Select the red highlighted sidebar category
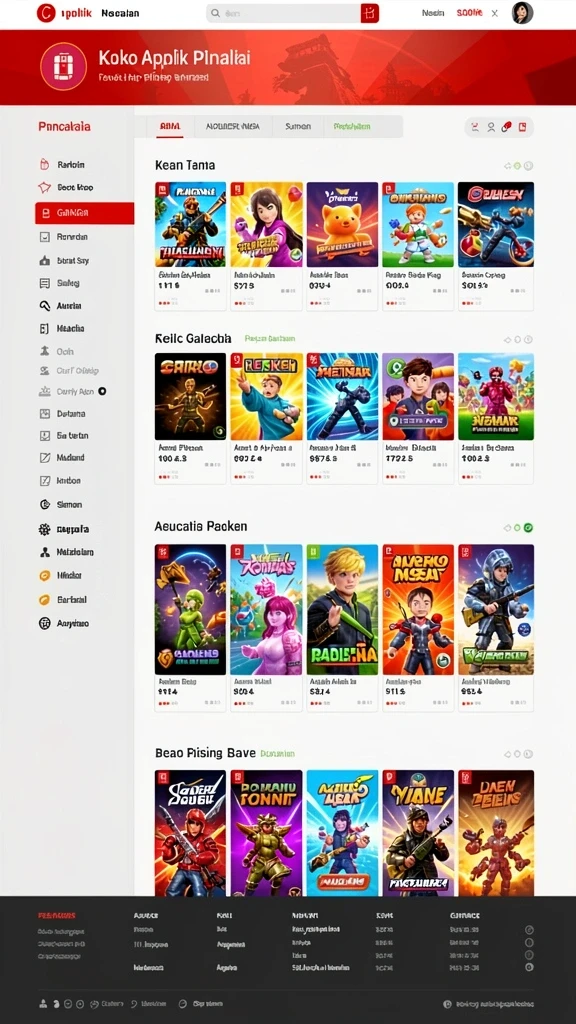 point(84,213)
